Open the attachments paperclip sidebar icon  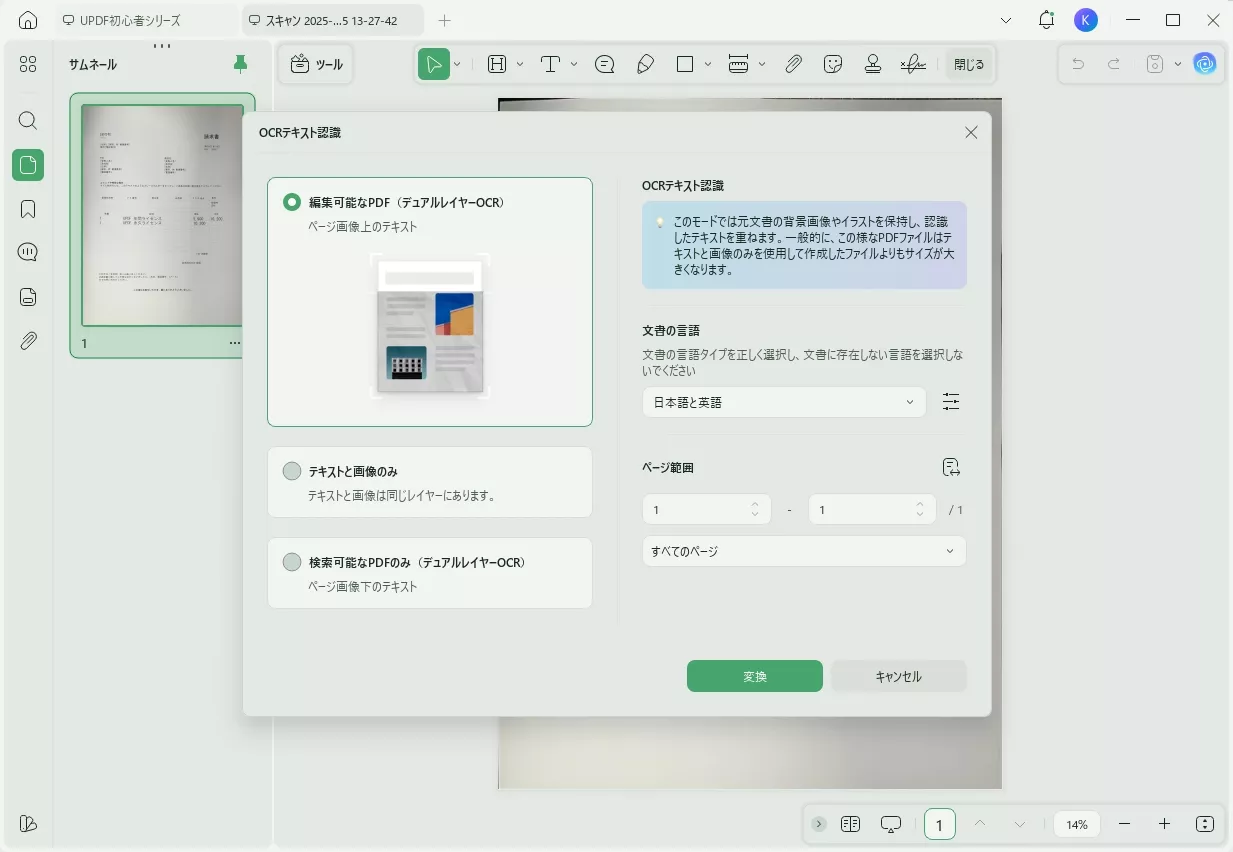click(28, 341)
